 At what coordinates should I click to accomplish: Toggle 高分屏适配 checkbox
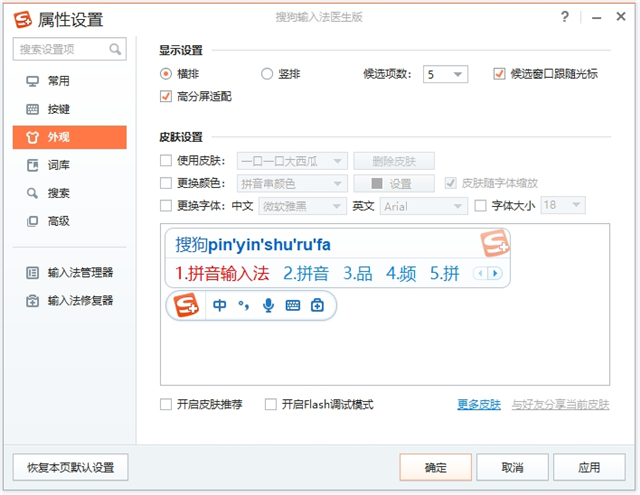click(x=166, y=96)
